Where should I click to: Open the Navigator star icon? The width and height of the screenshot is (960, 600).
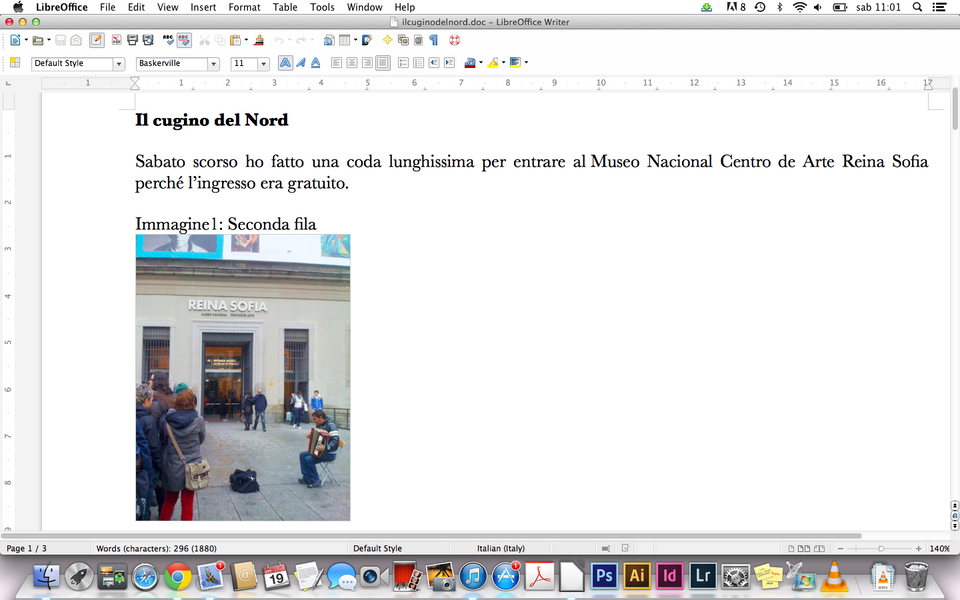point(388,41)
